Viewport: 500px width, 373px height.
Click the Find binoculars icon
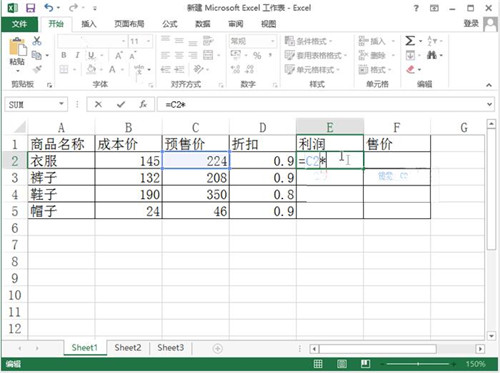432,55
